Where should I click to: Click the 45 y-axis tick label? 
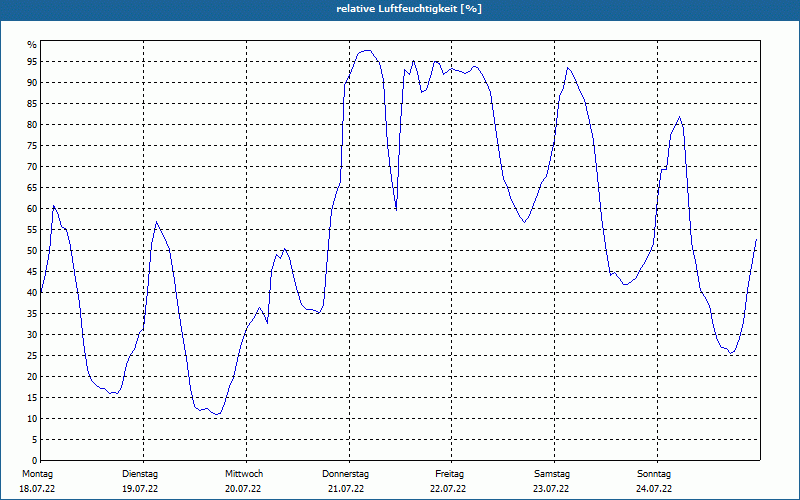32,272
